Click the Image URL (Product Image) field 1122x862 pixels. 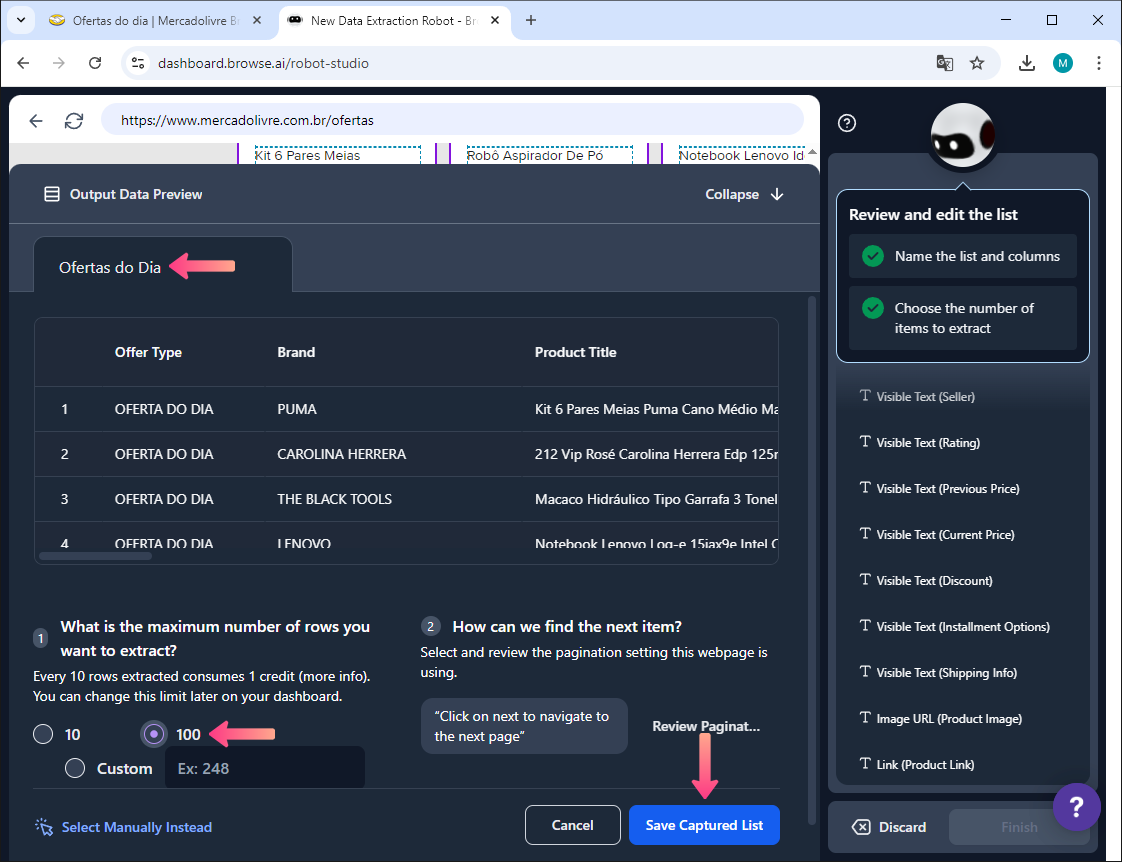[941, 718]
